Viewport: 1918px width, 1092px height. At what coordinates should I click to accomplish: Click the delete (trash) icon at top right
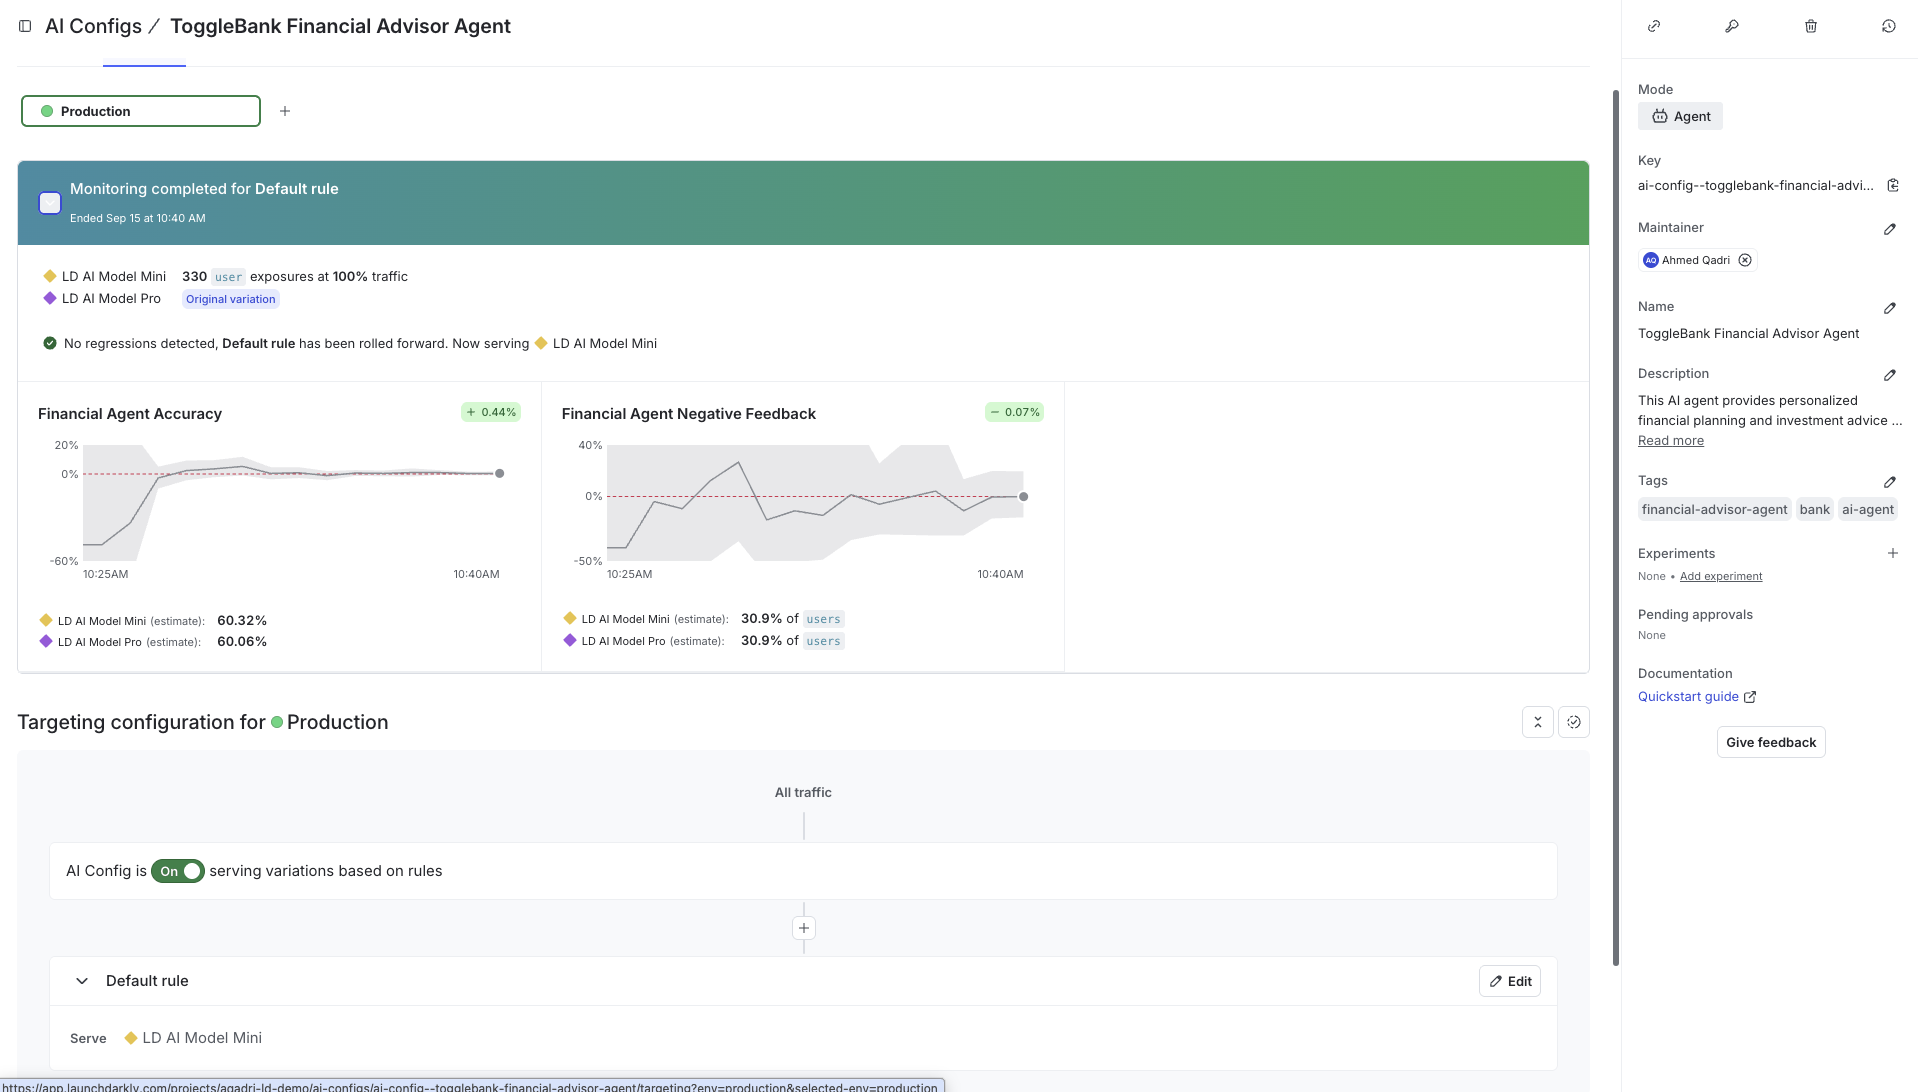click(x=1810, y=26)
